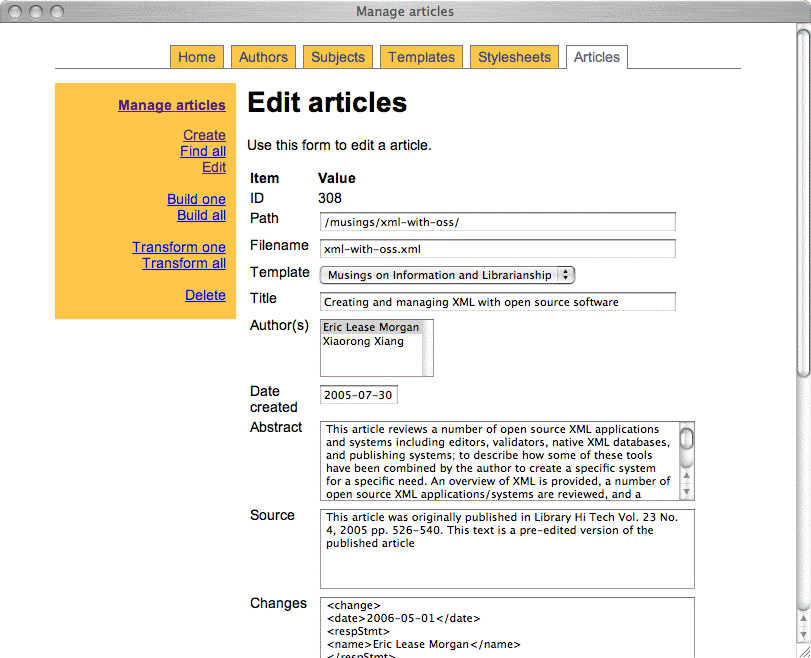The width and height of the screenshot is (811, 658).
Task: Open the Find all link
Action: [x=203, y=151]
